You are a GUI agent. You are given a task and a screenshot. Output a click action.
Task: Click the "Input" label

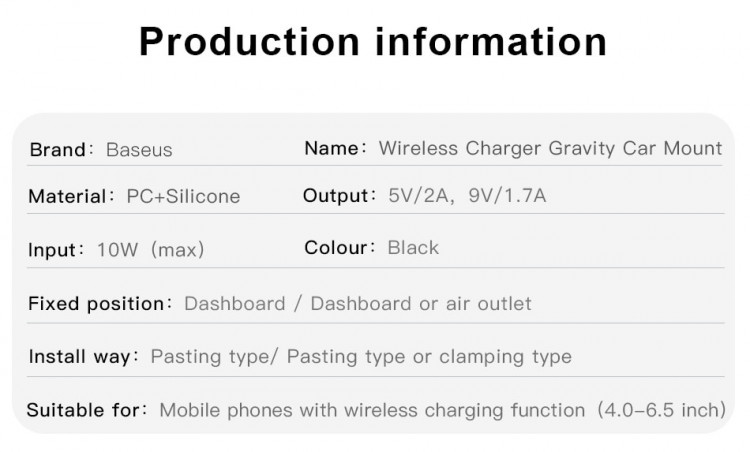53,249
